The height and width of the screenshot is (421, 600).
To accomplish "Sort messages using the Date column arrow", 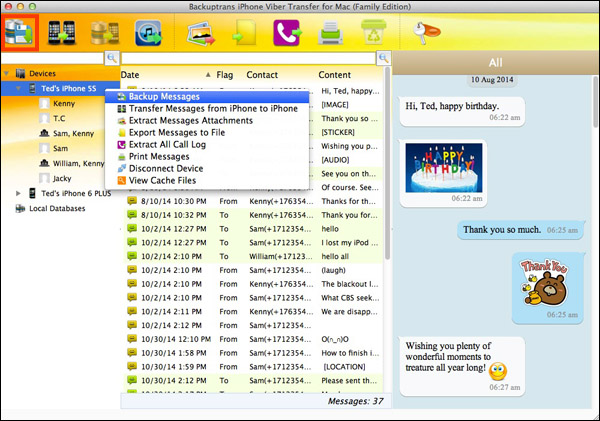I will tap(208, 75).
